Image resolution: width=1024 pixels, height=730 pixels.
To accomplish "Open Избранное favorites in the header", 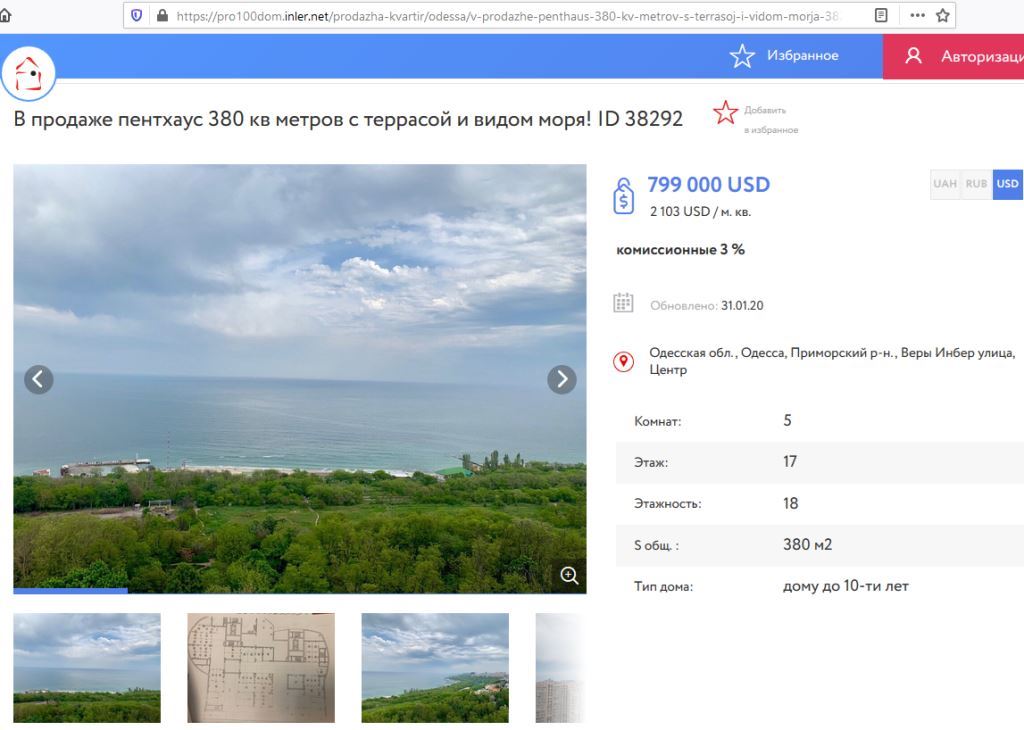I will tap(784, 56).
